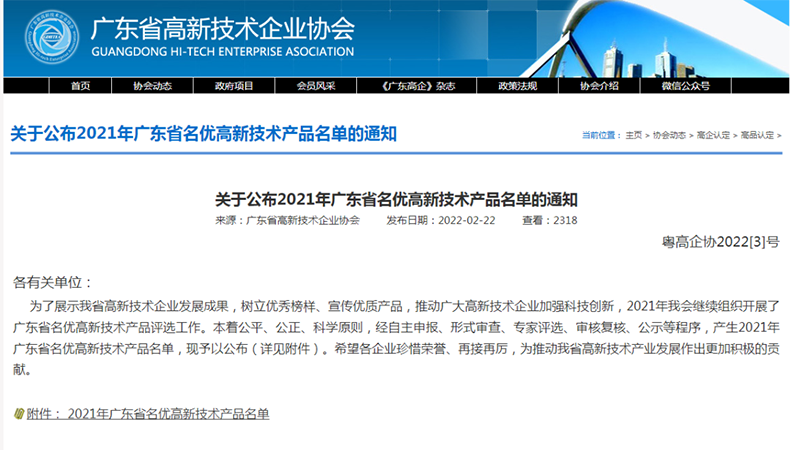Viewport: 790px width, 450px height.
Task: Open the 协会动态 navigation tab
Action: (x=152, y=86)
